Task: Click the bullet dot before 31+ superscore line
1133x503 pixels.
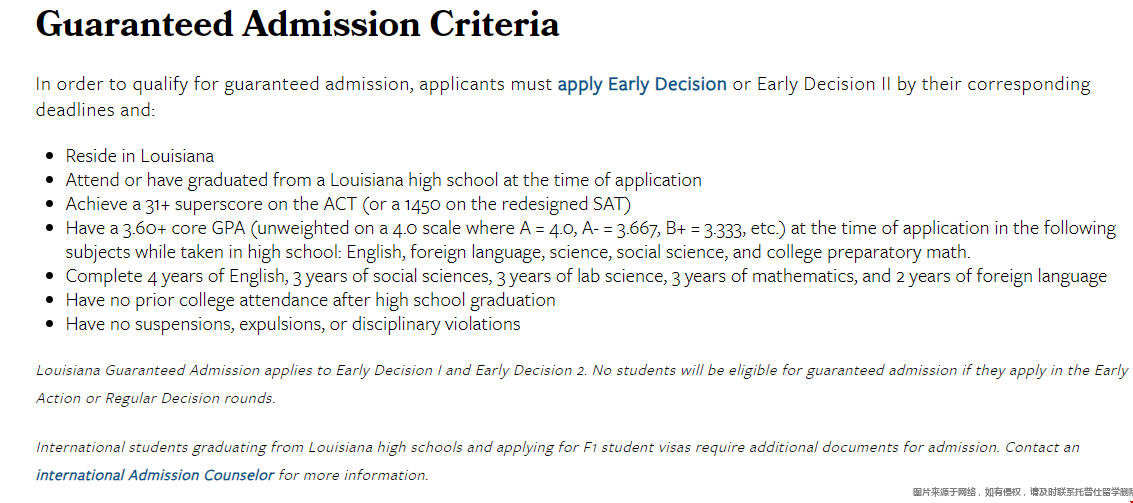Action: [49, 204]
